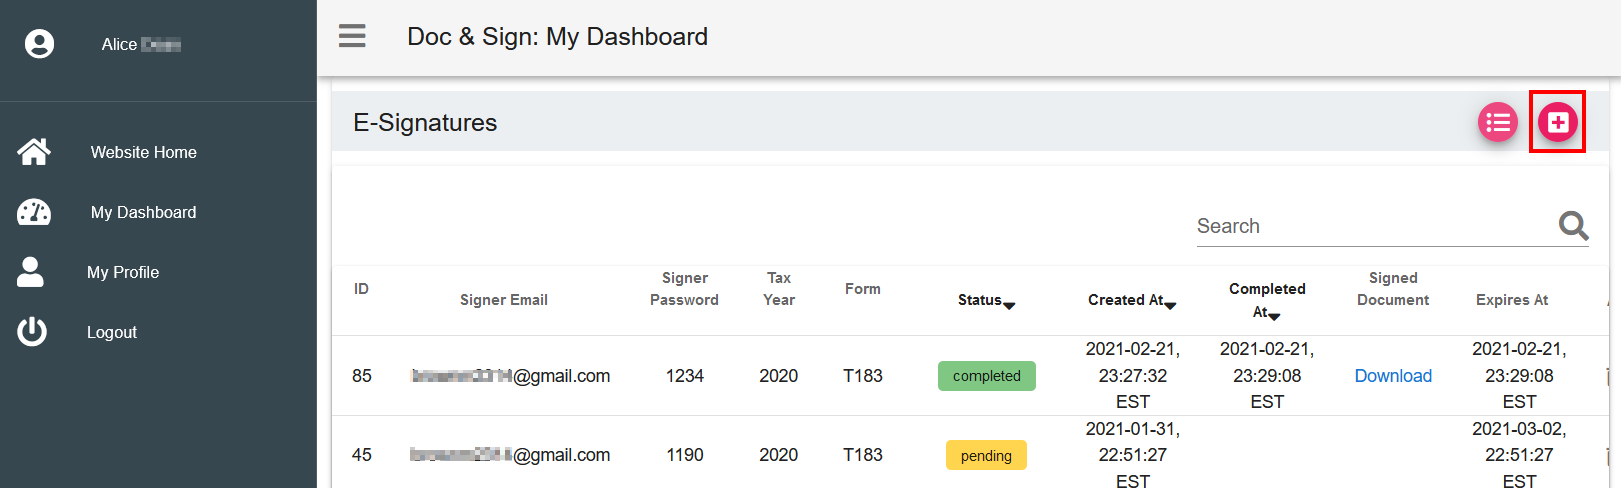1621x488 pixels.
Task: Go to My Dashboard in sidebar
Action: point(143,212)
